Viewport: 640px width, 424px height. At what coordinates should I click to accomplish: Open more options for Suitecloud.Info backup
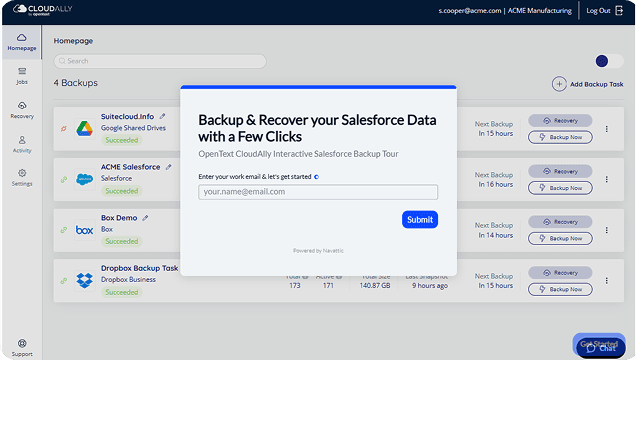[606, 129]
